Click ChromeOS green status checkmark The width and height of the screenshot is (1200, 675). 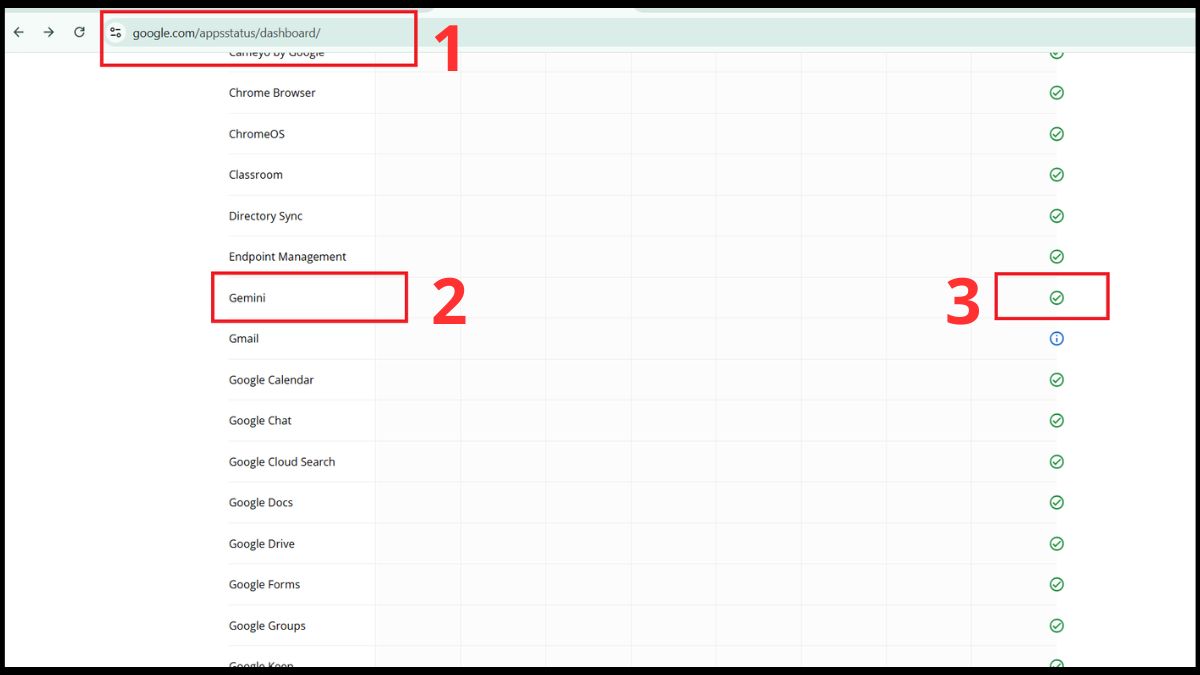pos(1056,134)
